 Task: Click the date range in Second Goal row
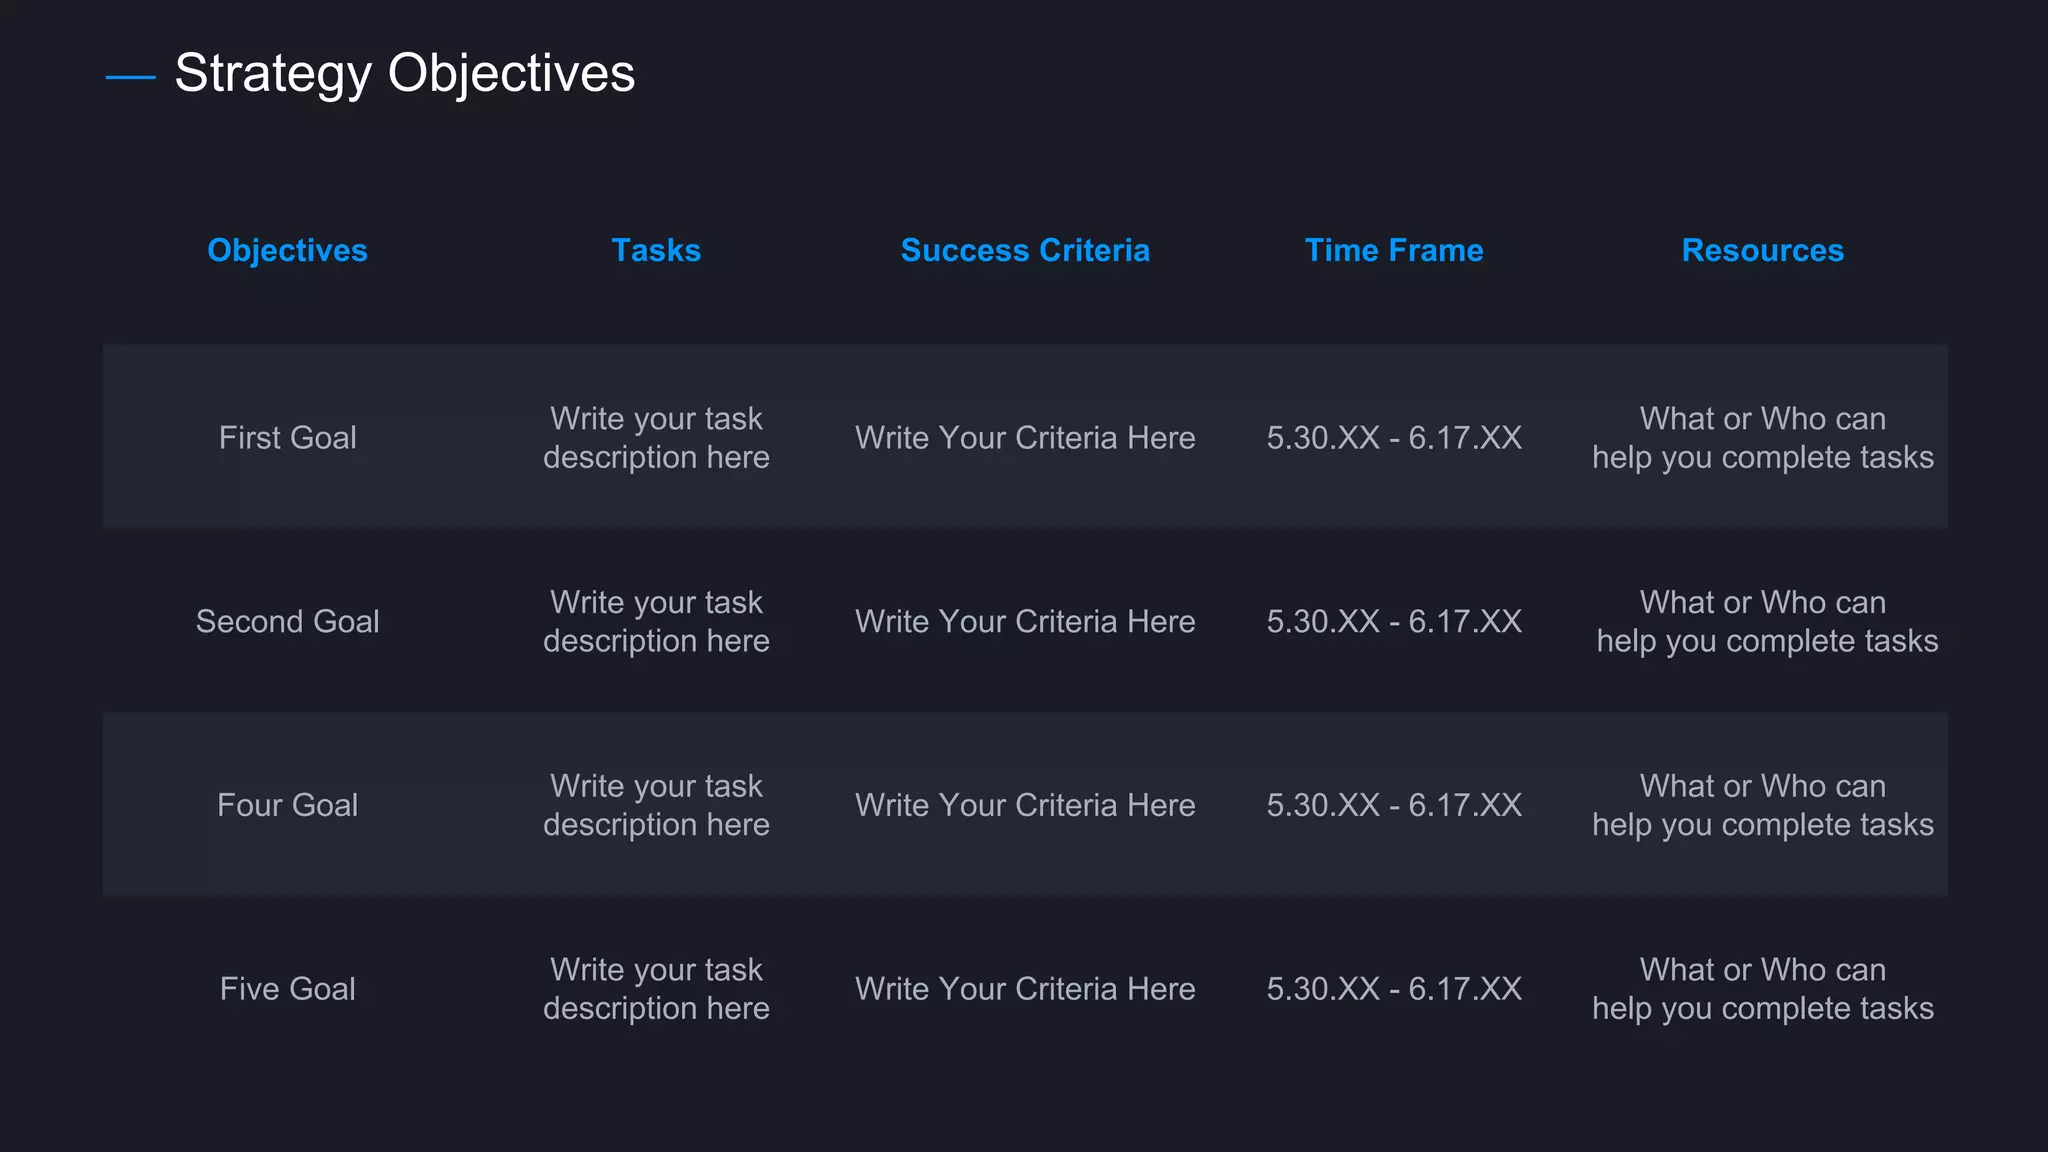point(1394,621)
